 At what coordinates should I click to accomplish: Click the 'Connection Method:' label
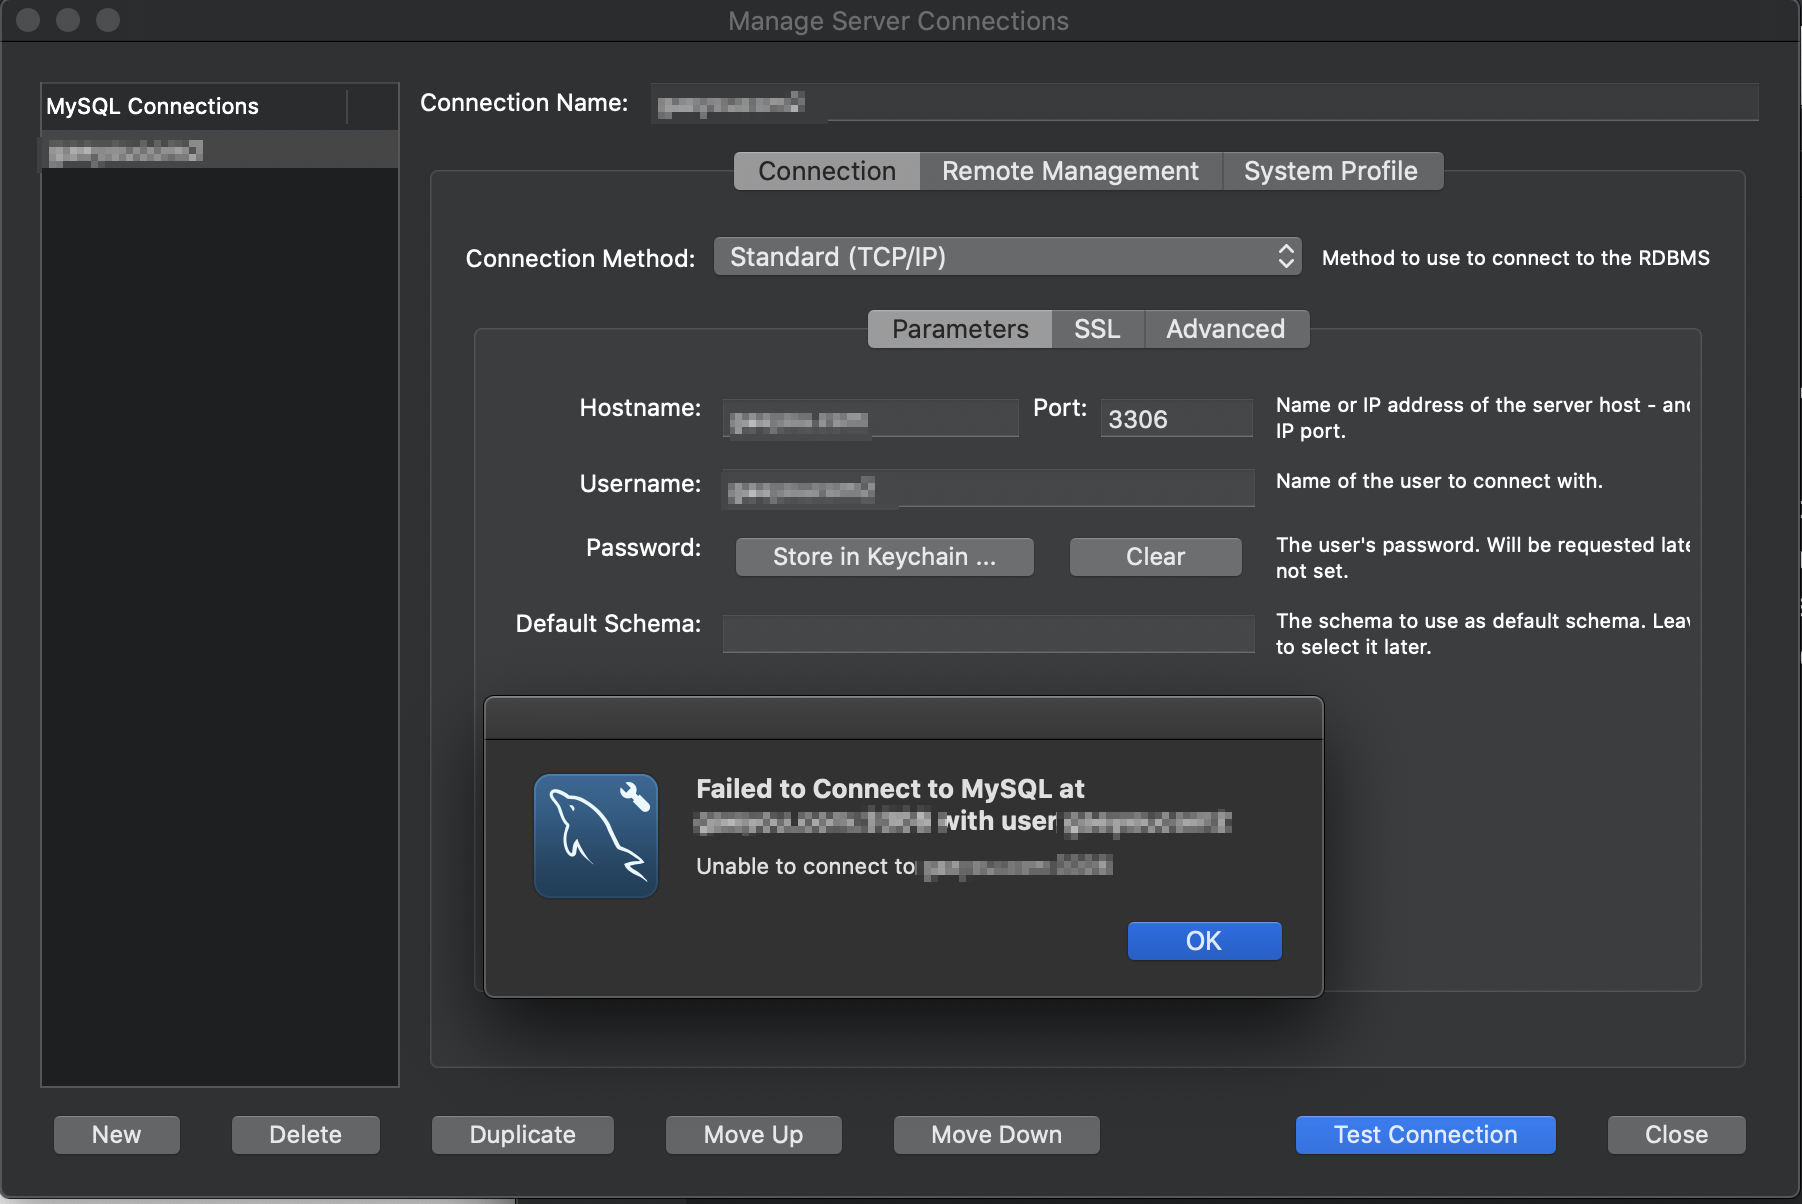(x=580, y=259)
